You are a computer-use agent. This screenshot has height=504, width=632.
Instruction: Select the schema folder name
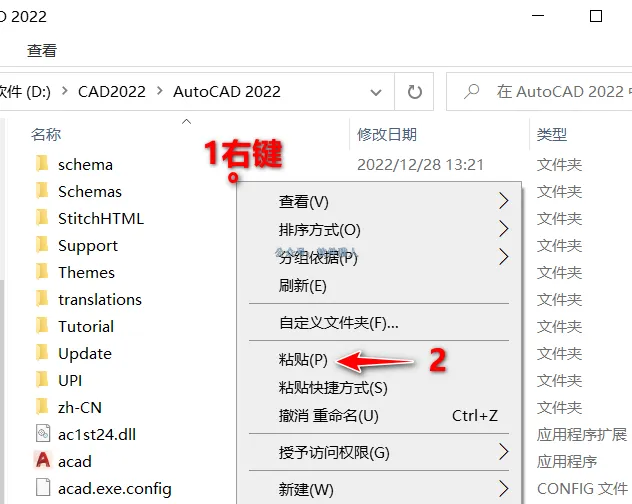pos(85,165)
